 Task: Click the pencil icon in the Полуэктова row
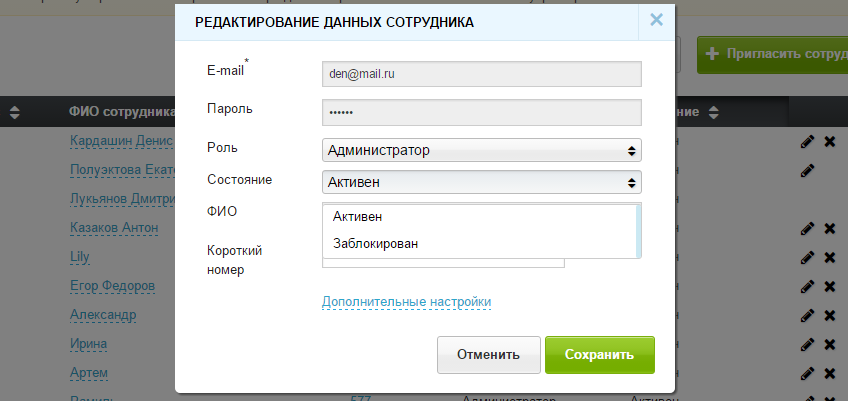coord(807,171)
